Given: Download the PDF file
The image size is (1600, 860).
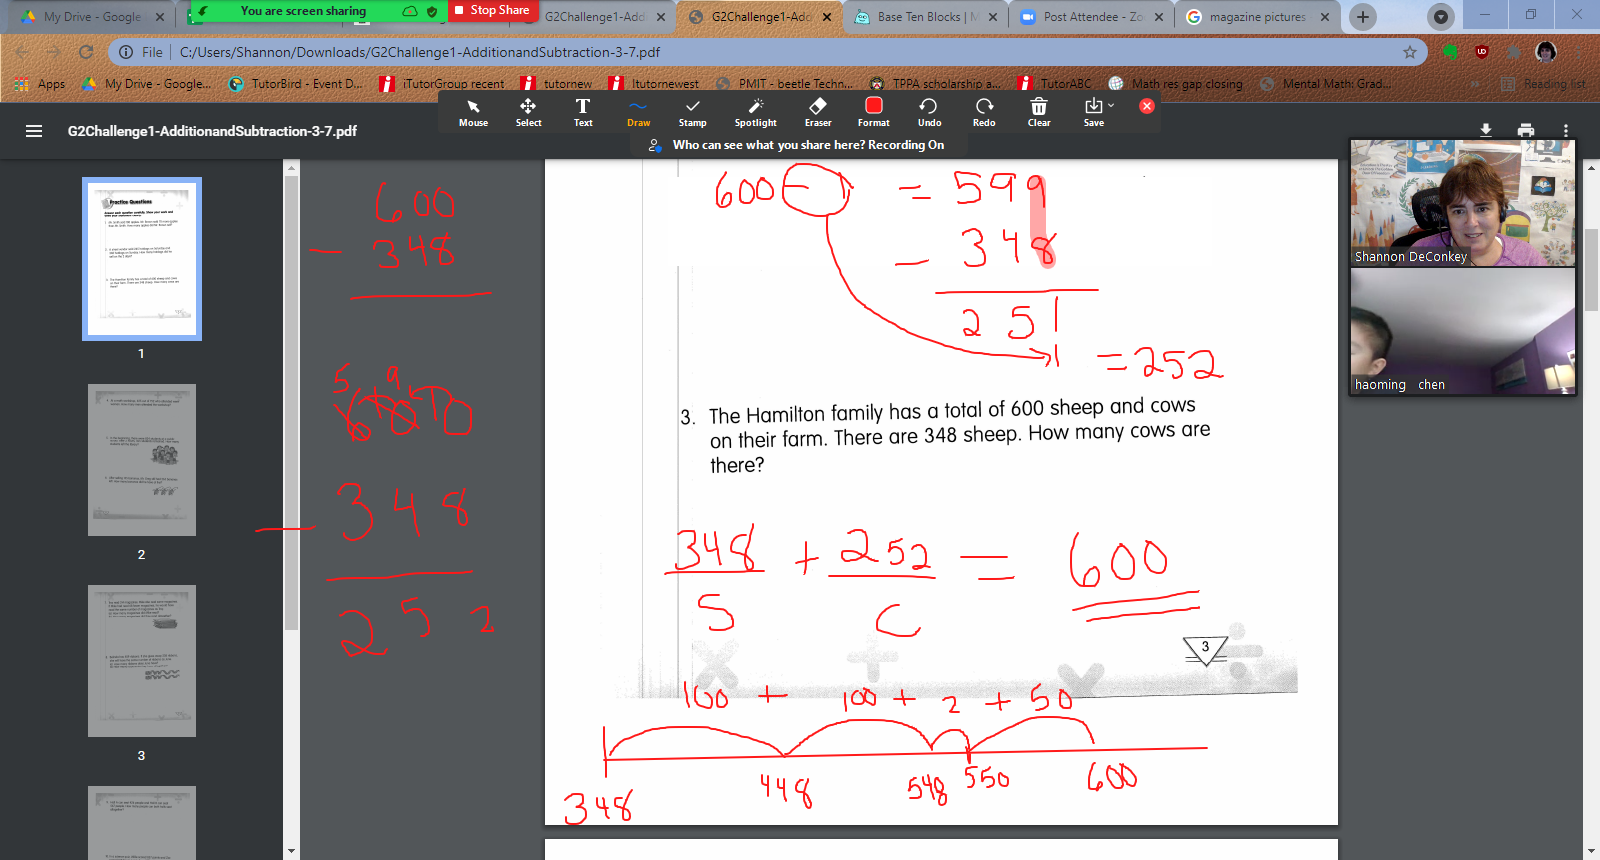Looking at the screenshot, I should [x=1486, y=130].
